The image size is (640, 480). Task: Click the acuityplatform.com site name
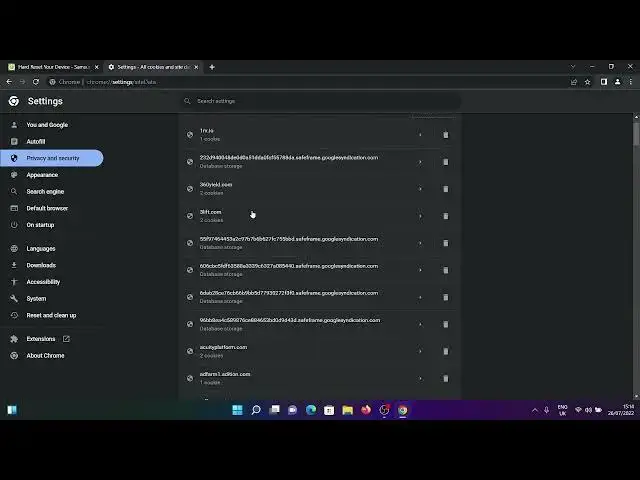coord(223,347)
